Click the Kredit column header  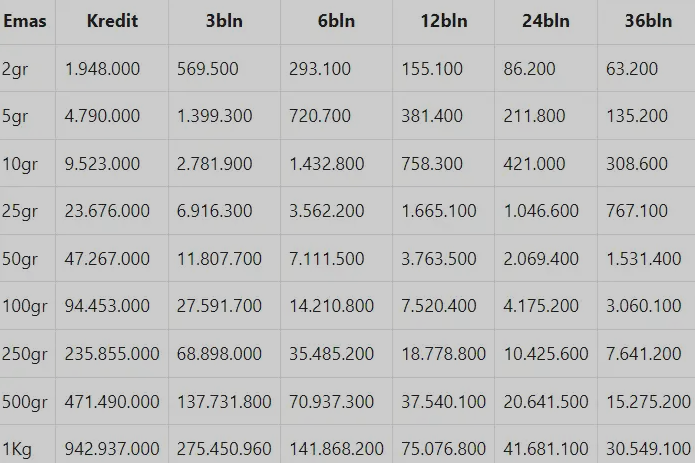[x=112, y=21]
